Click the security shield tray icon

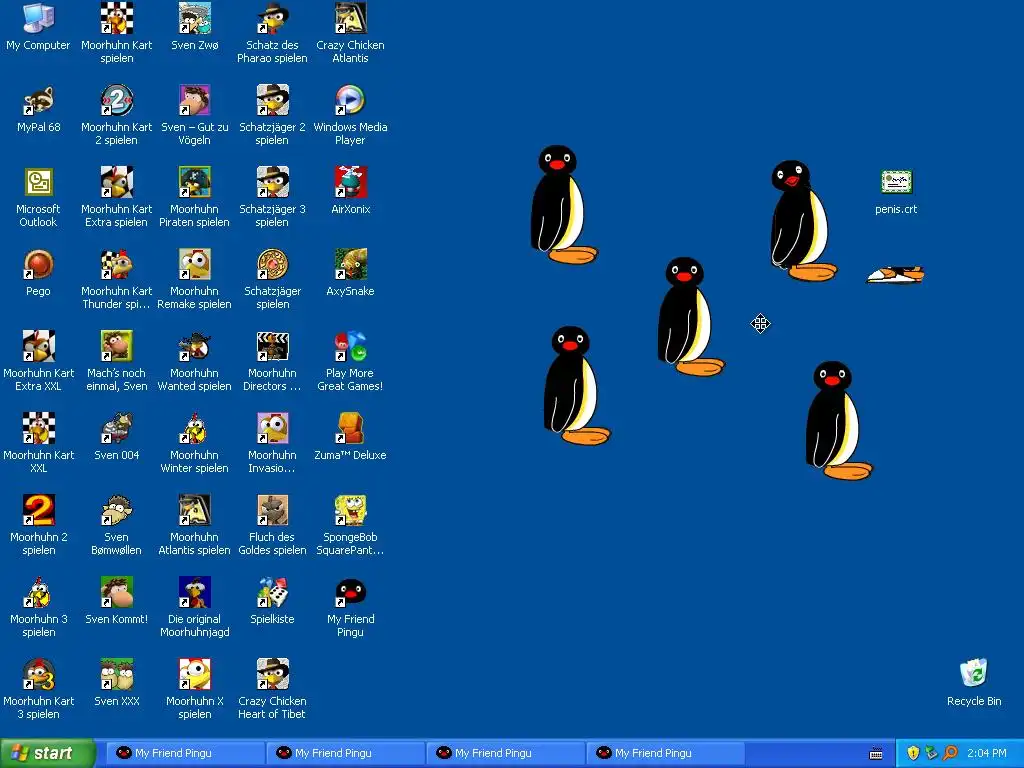coord(913,754)
